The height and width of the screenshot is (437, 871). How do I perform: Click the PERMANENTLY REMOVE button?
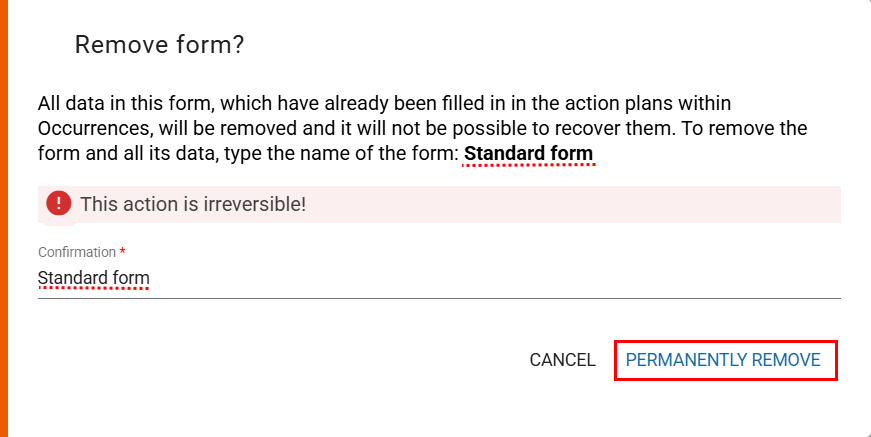pos(723,360)
